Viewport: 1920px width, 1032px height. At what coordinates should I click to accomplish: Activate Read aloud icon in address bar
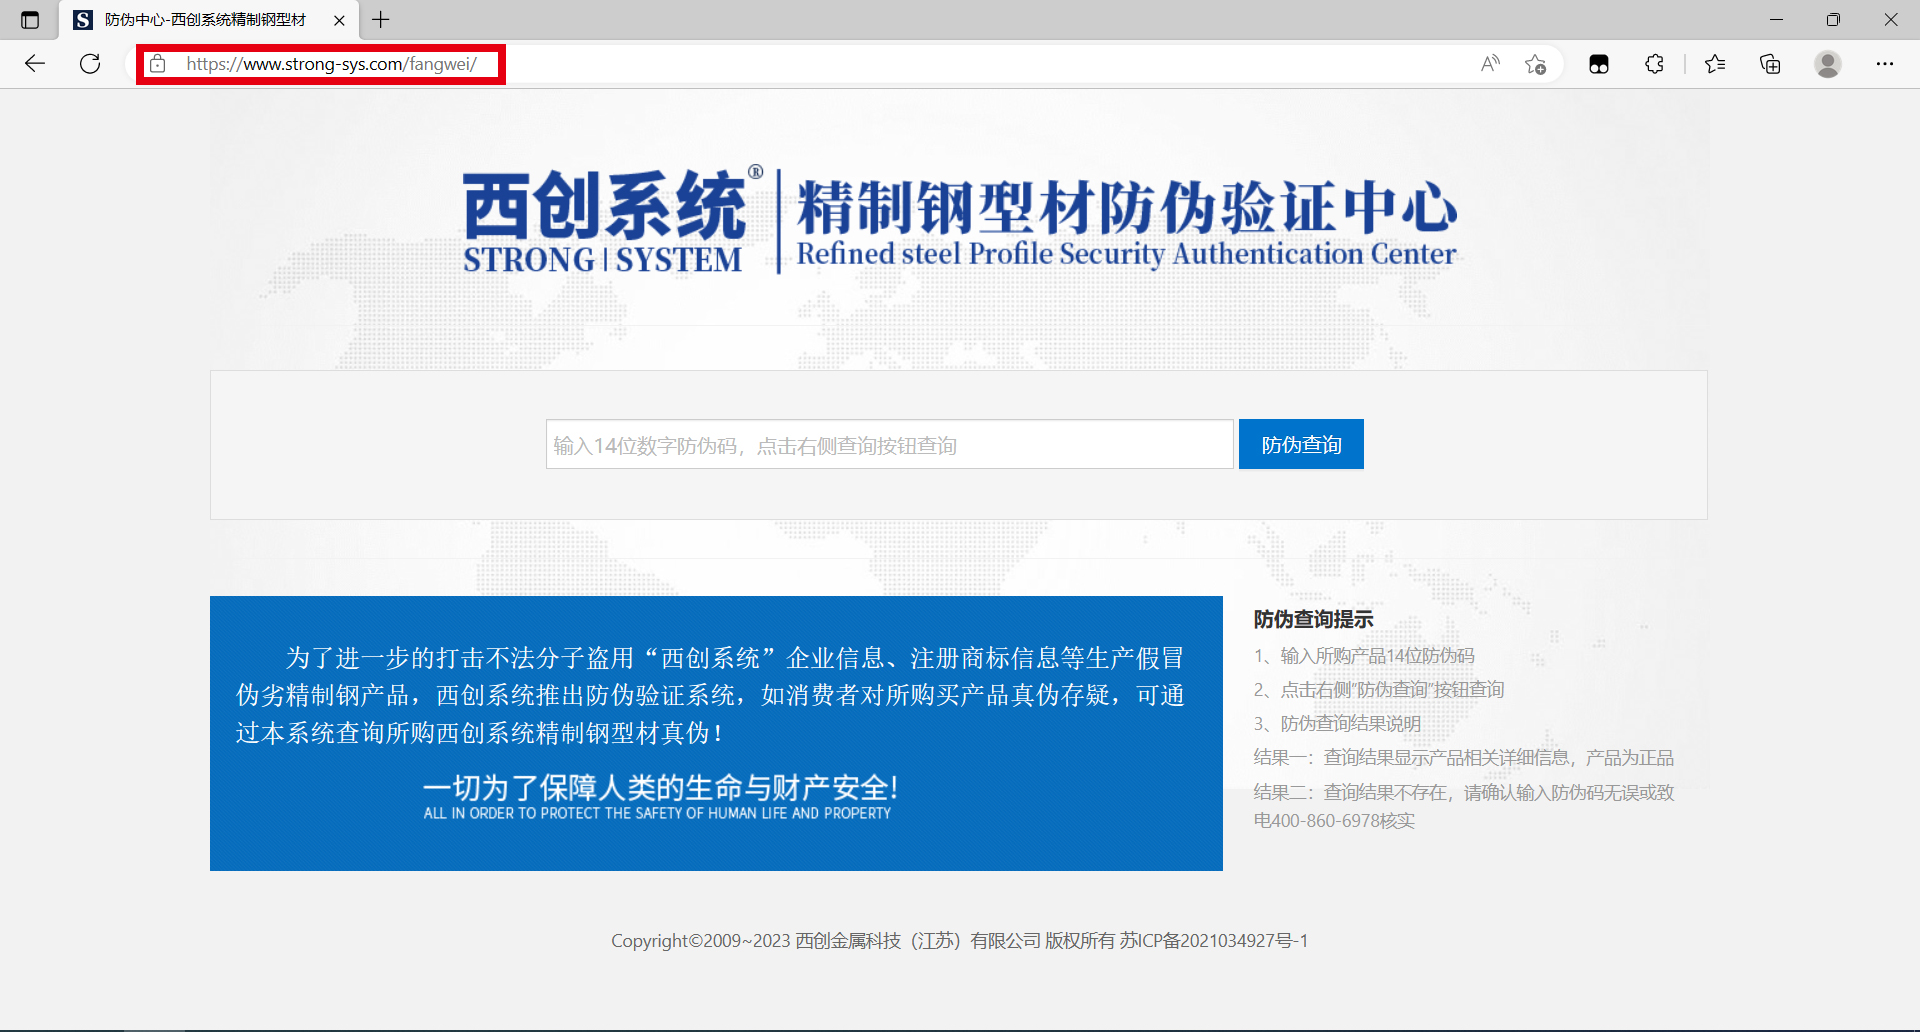(1490, 64)
